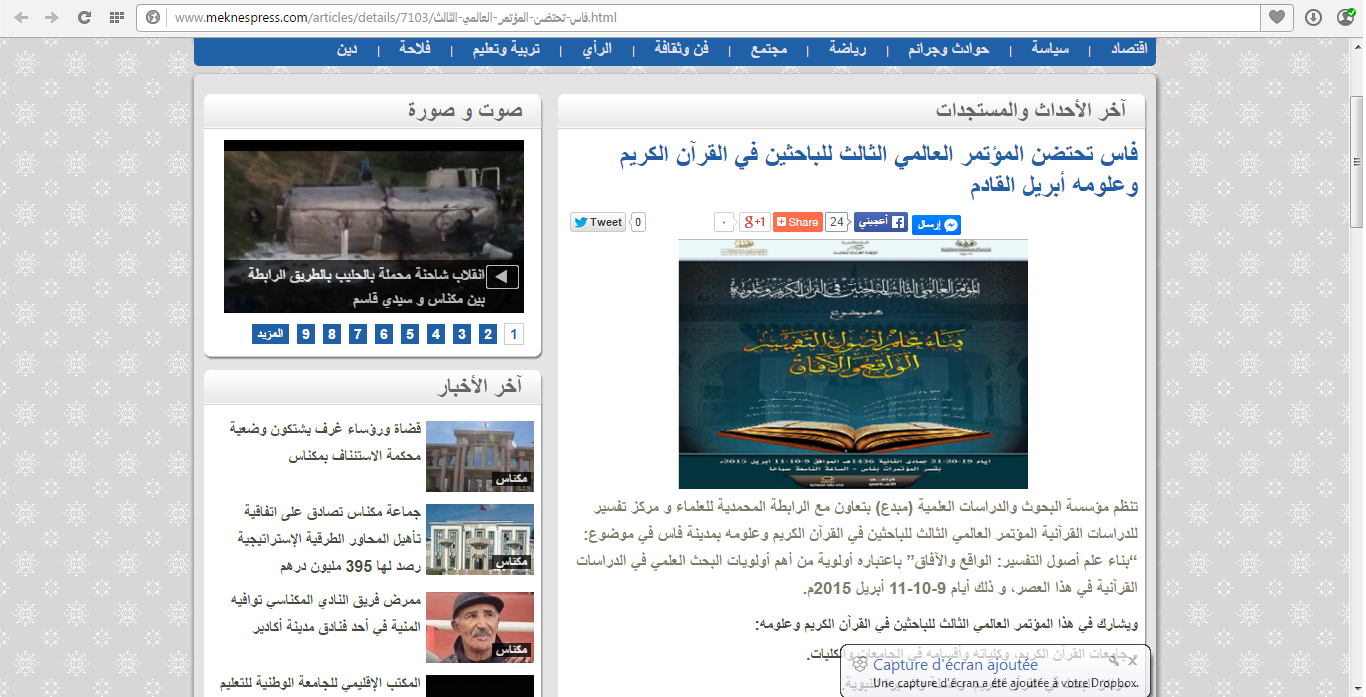Screen dimensions: 1366x697
Task: Bookmark the page with the heart icon
Action: (1277, 18)
